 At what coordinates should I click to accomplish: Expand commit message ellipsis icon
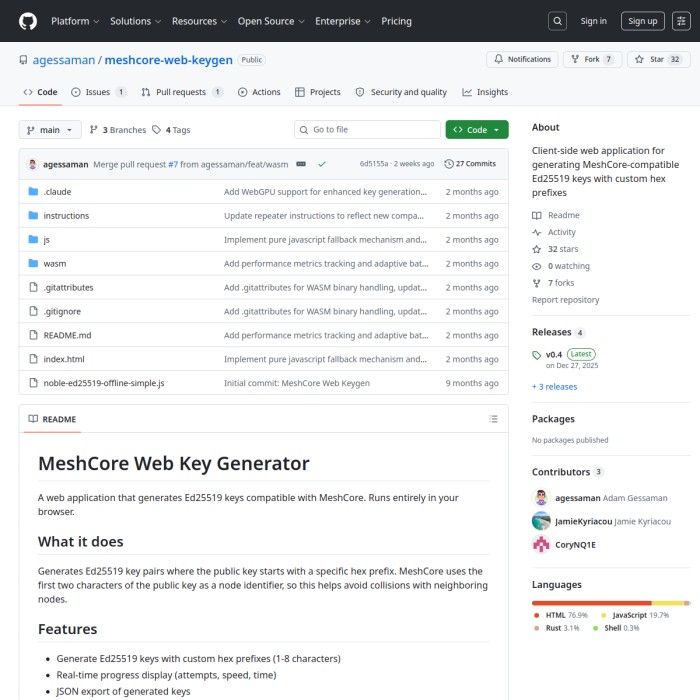coord(301,164)
